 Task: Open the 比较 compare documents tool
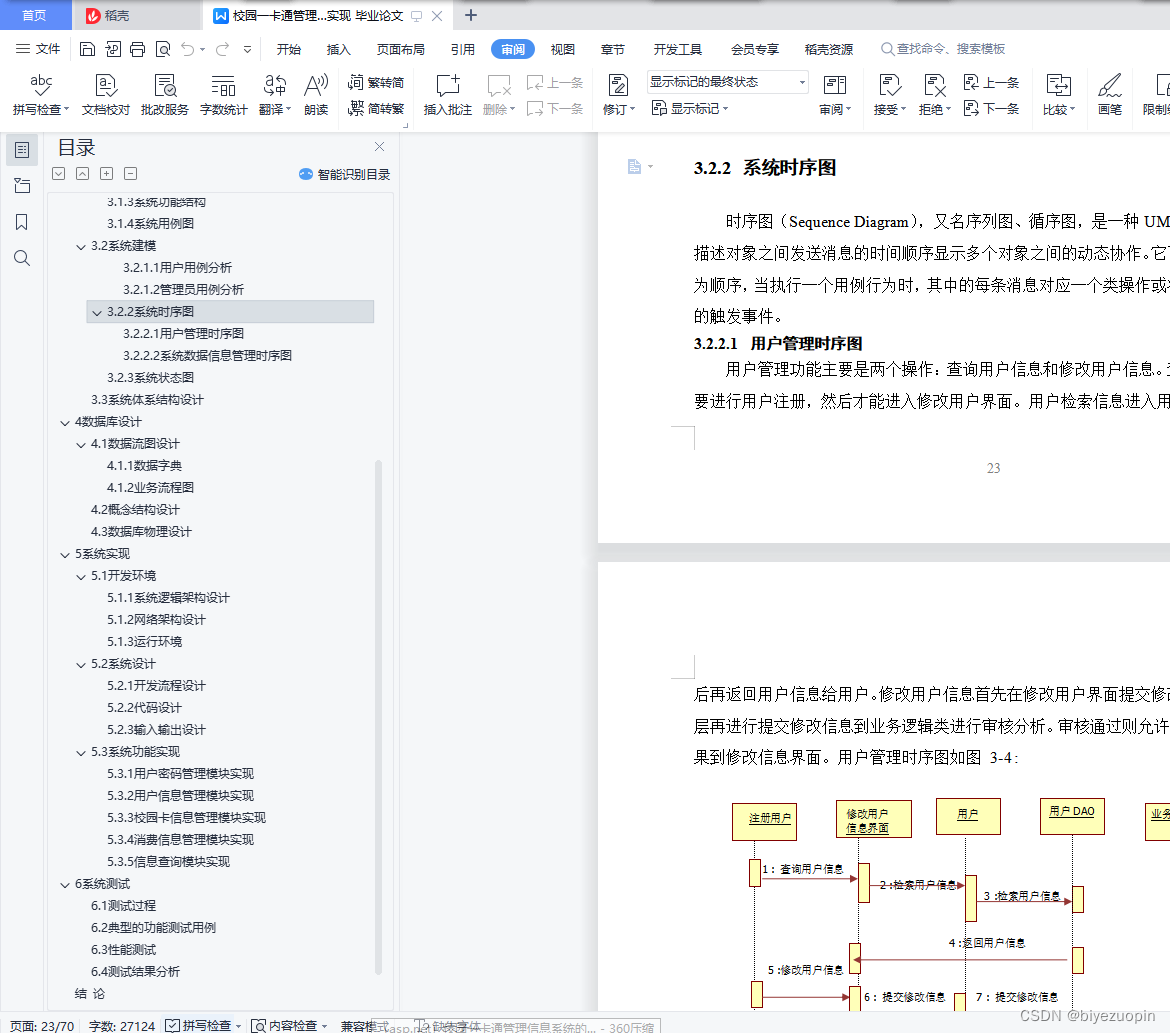[1058, 94]
